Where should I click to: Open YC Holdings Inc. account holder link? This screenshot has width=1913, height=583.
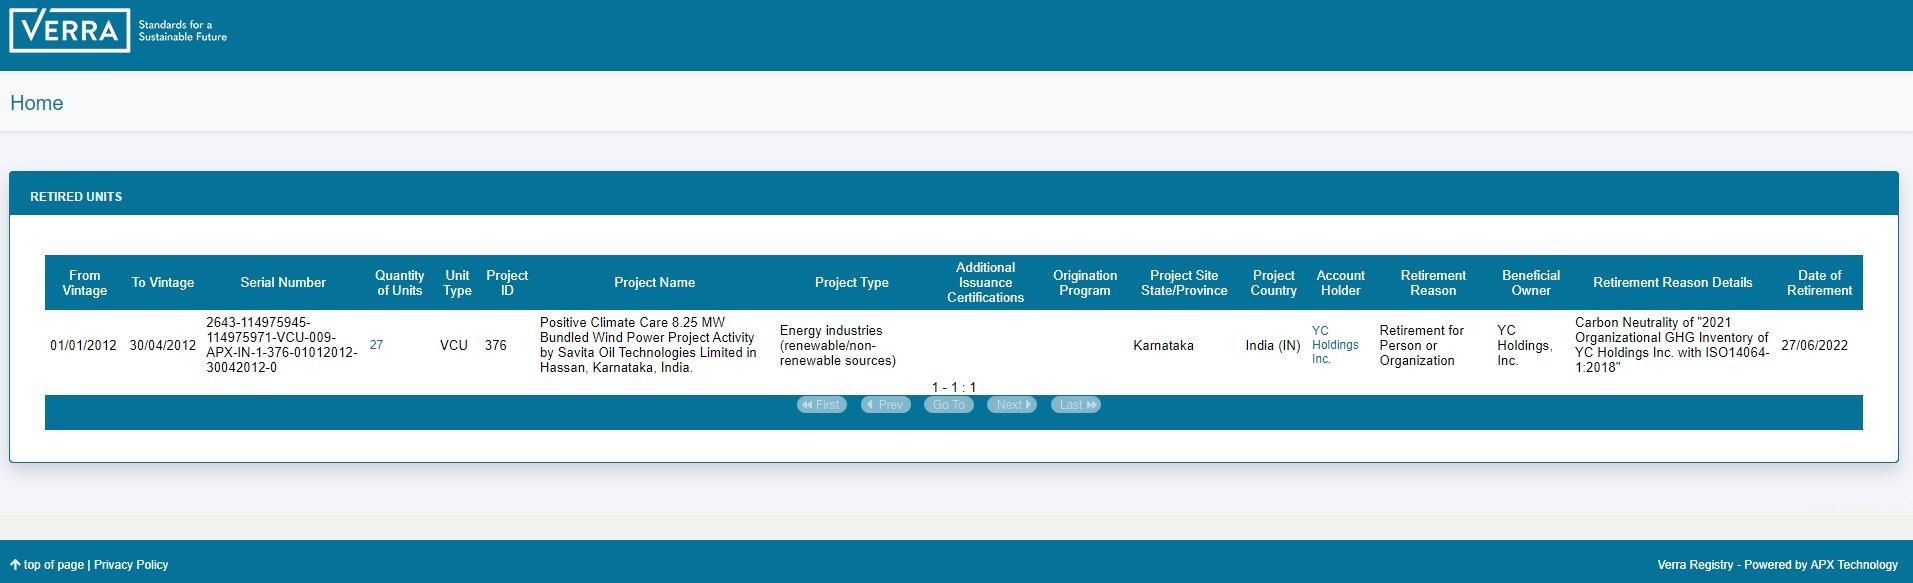click(1334, 345)
